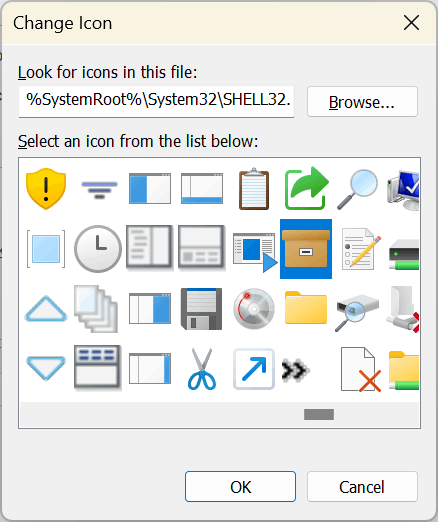This screenshot has width=438, height=522.
Task: Select the folder with green network bar icon
Action: [404, 371]
